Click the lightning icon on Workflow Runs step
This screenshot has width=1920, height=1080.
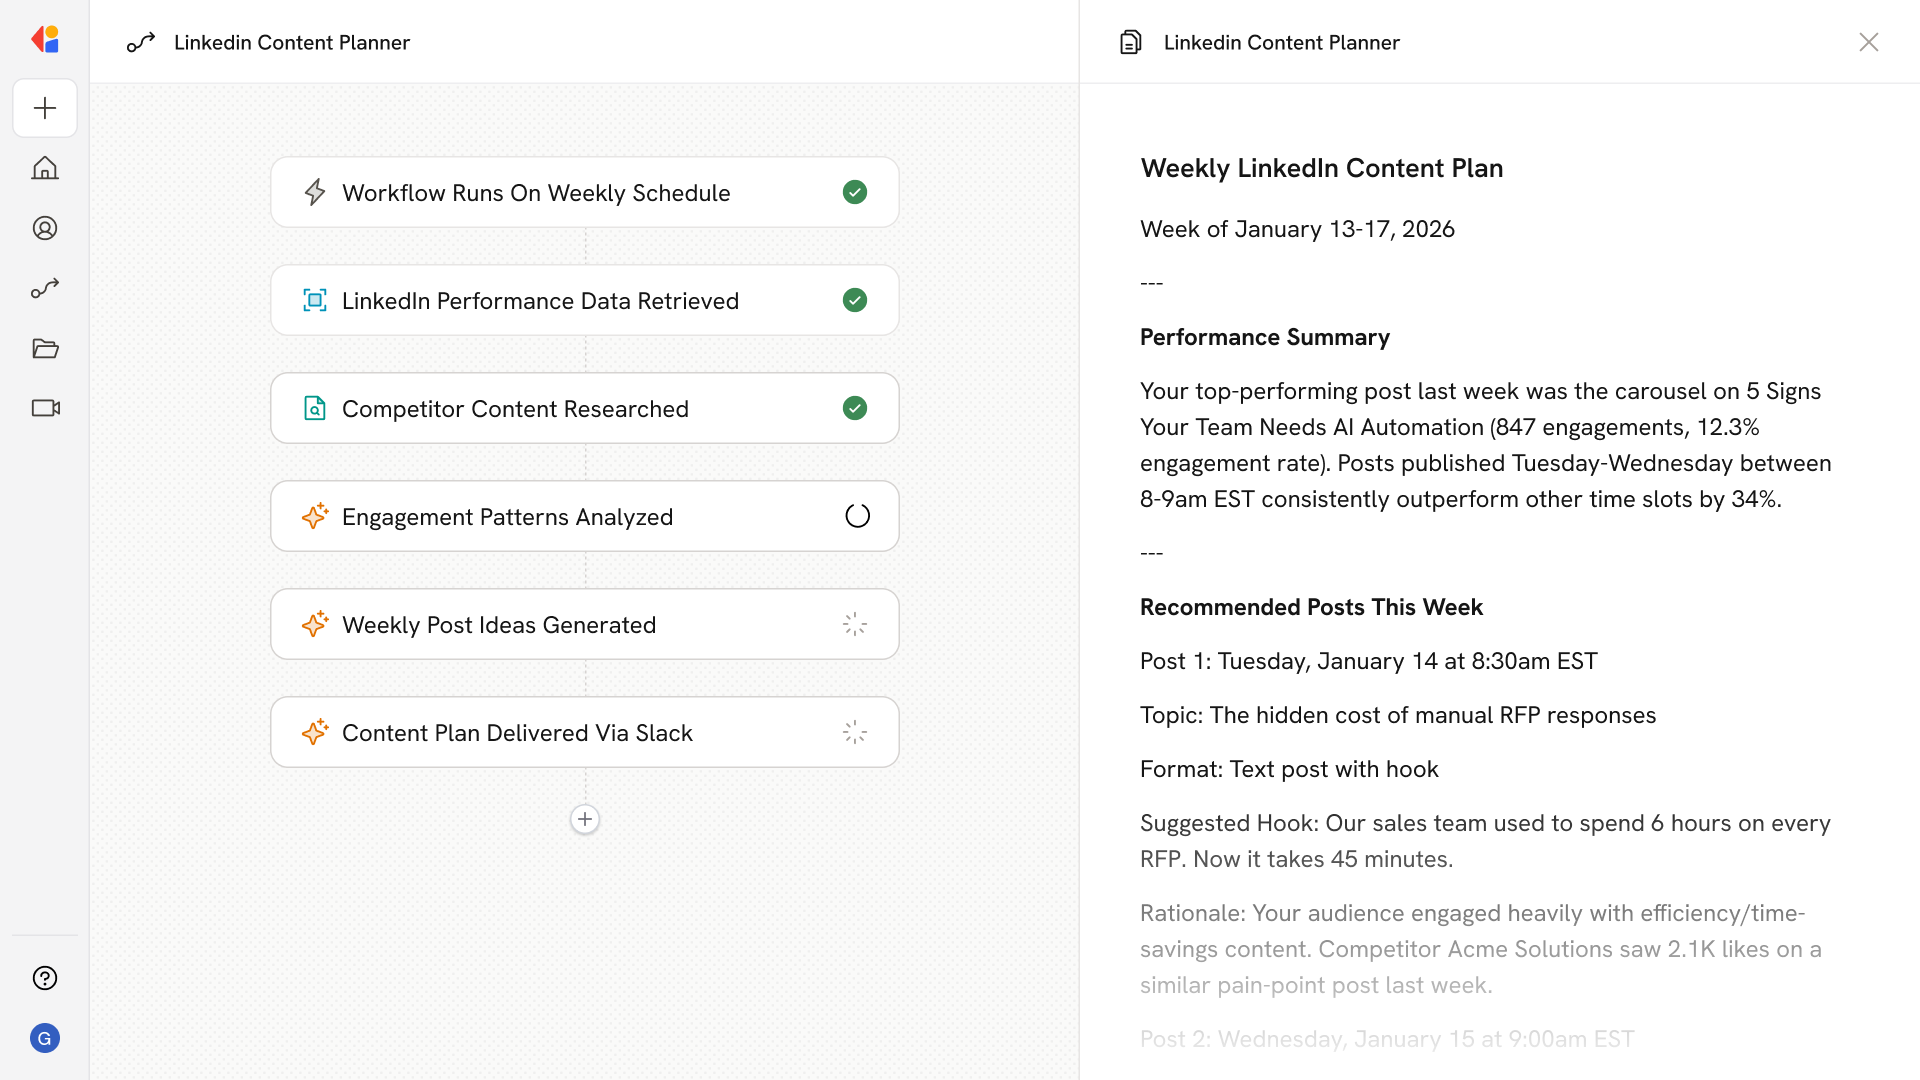315,192
